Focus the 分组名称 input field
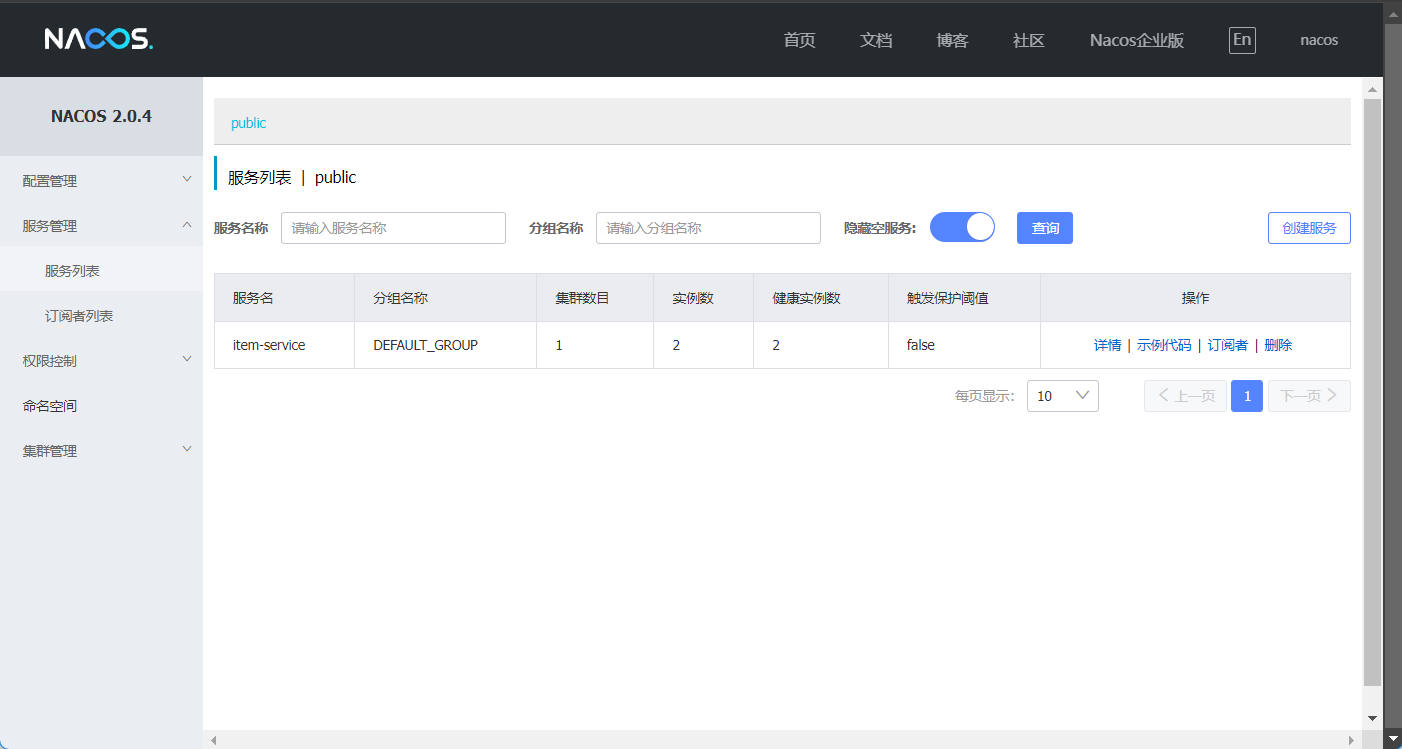 [x=708, y=228]
